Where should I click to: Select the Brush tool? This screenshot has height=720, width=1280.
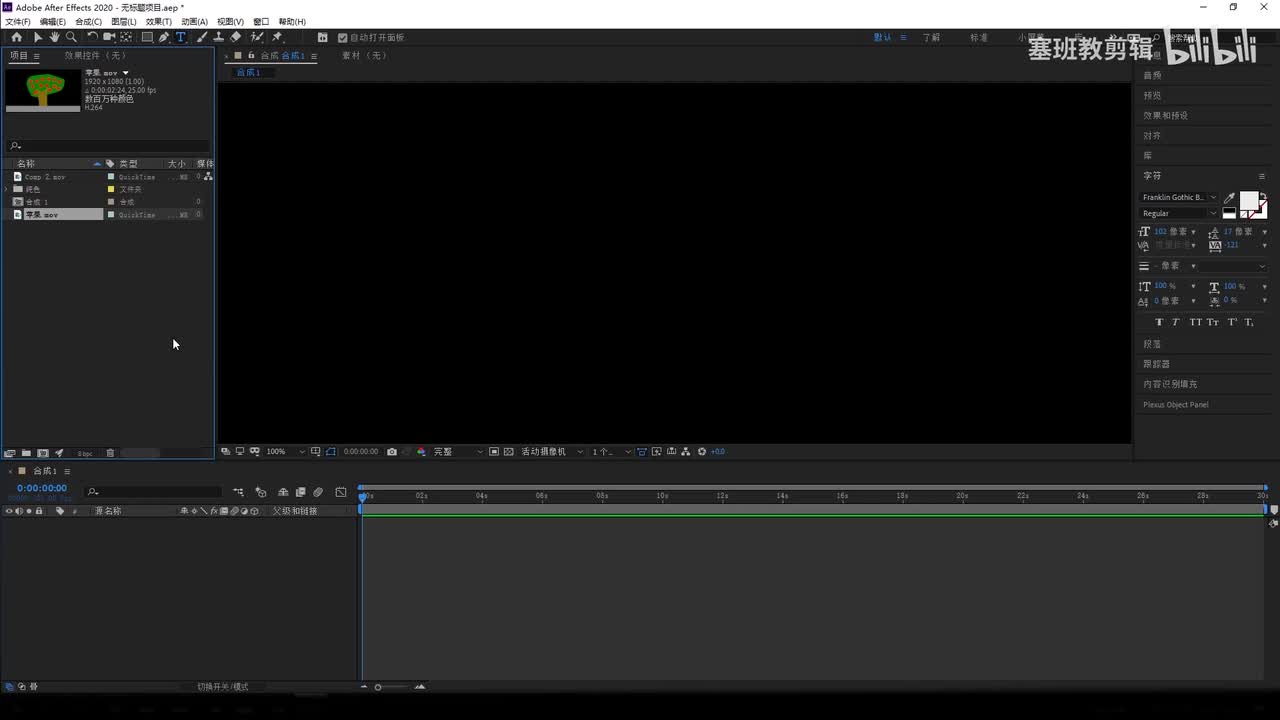[x=202, y=37]
